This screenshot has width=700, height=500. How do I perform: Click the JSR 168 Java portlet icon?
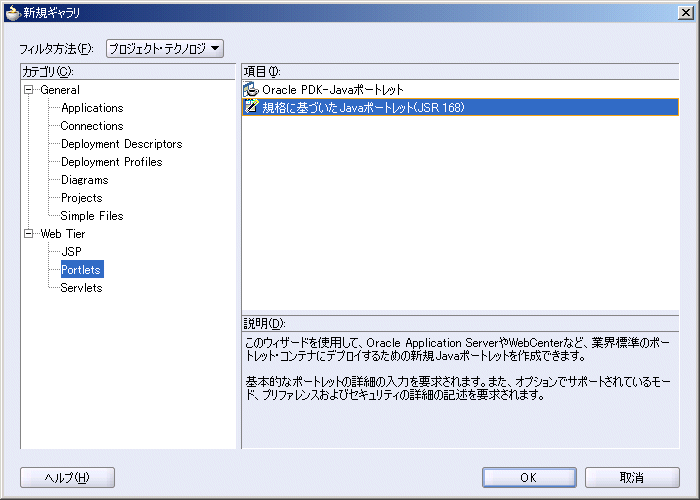(x=251, y=107)
